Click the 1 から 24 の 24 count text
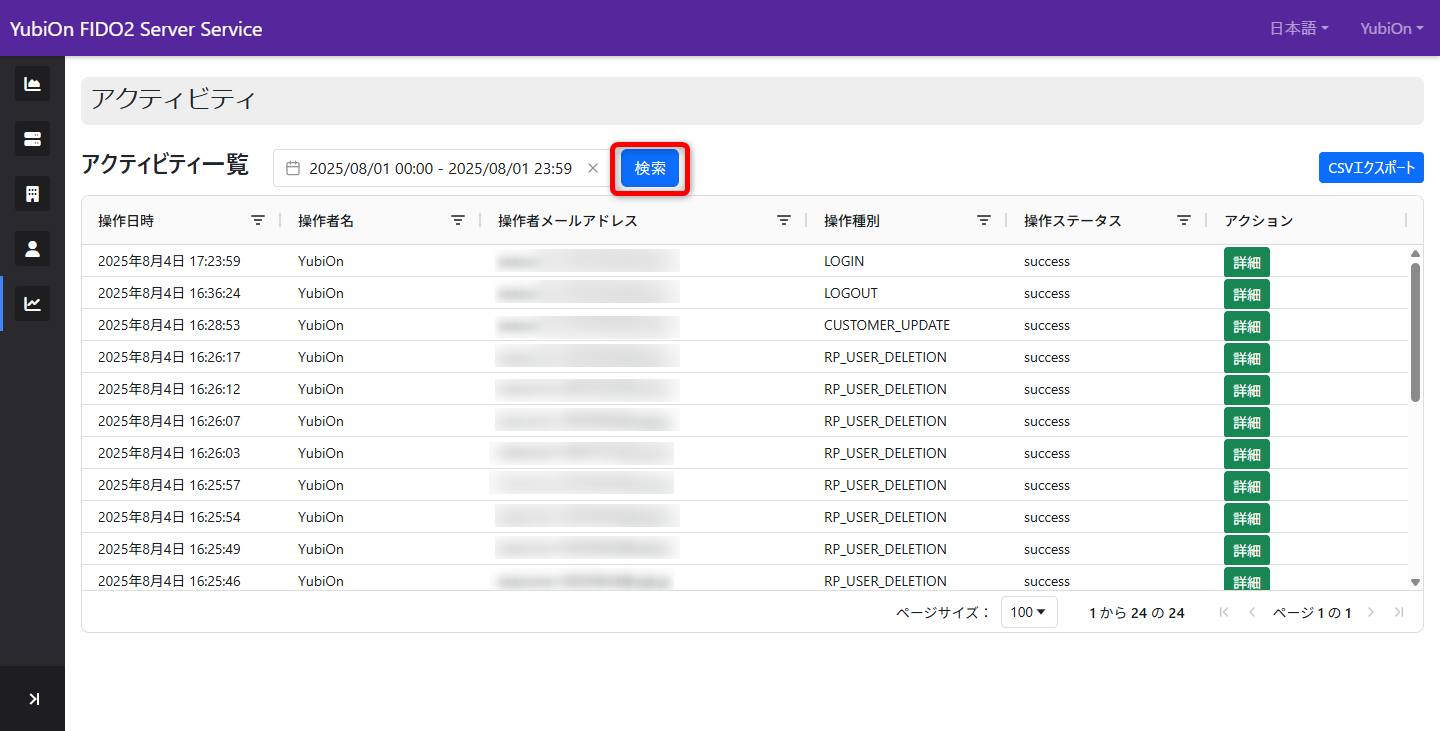Image resolution: width=1440 pixels, height=731 pixels. [1137, 613]
